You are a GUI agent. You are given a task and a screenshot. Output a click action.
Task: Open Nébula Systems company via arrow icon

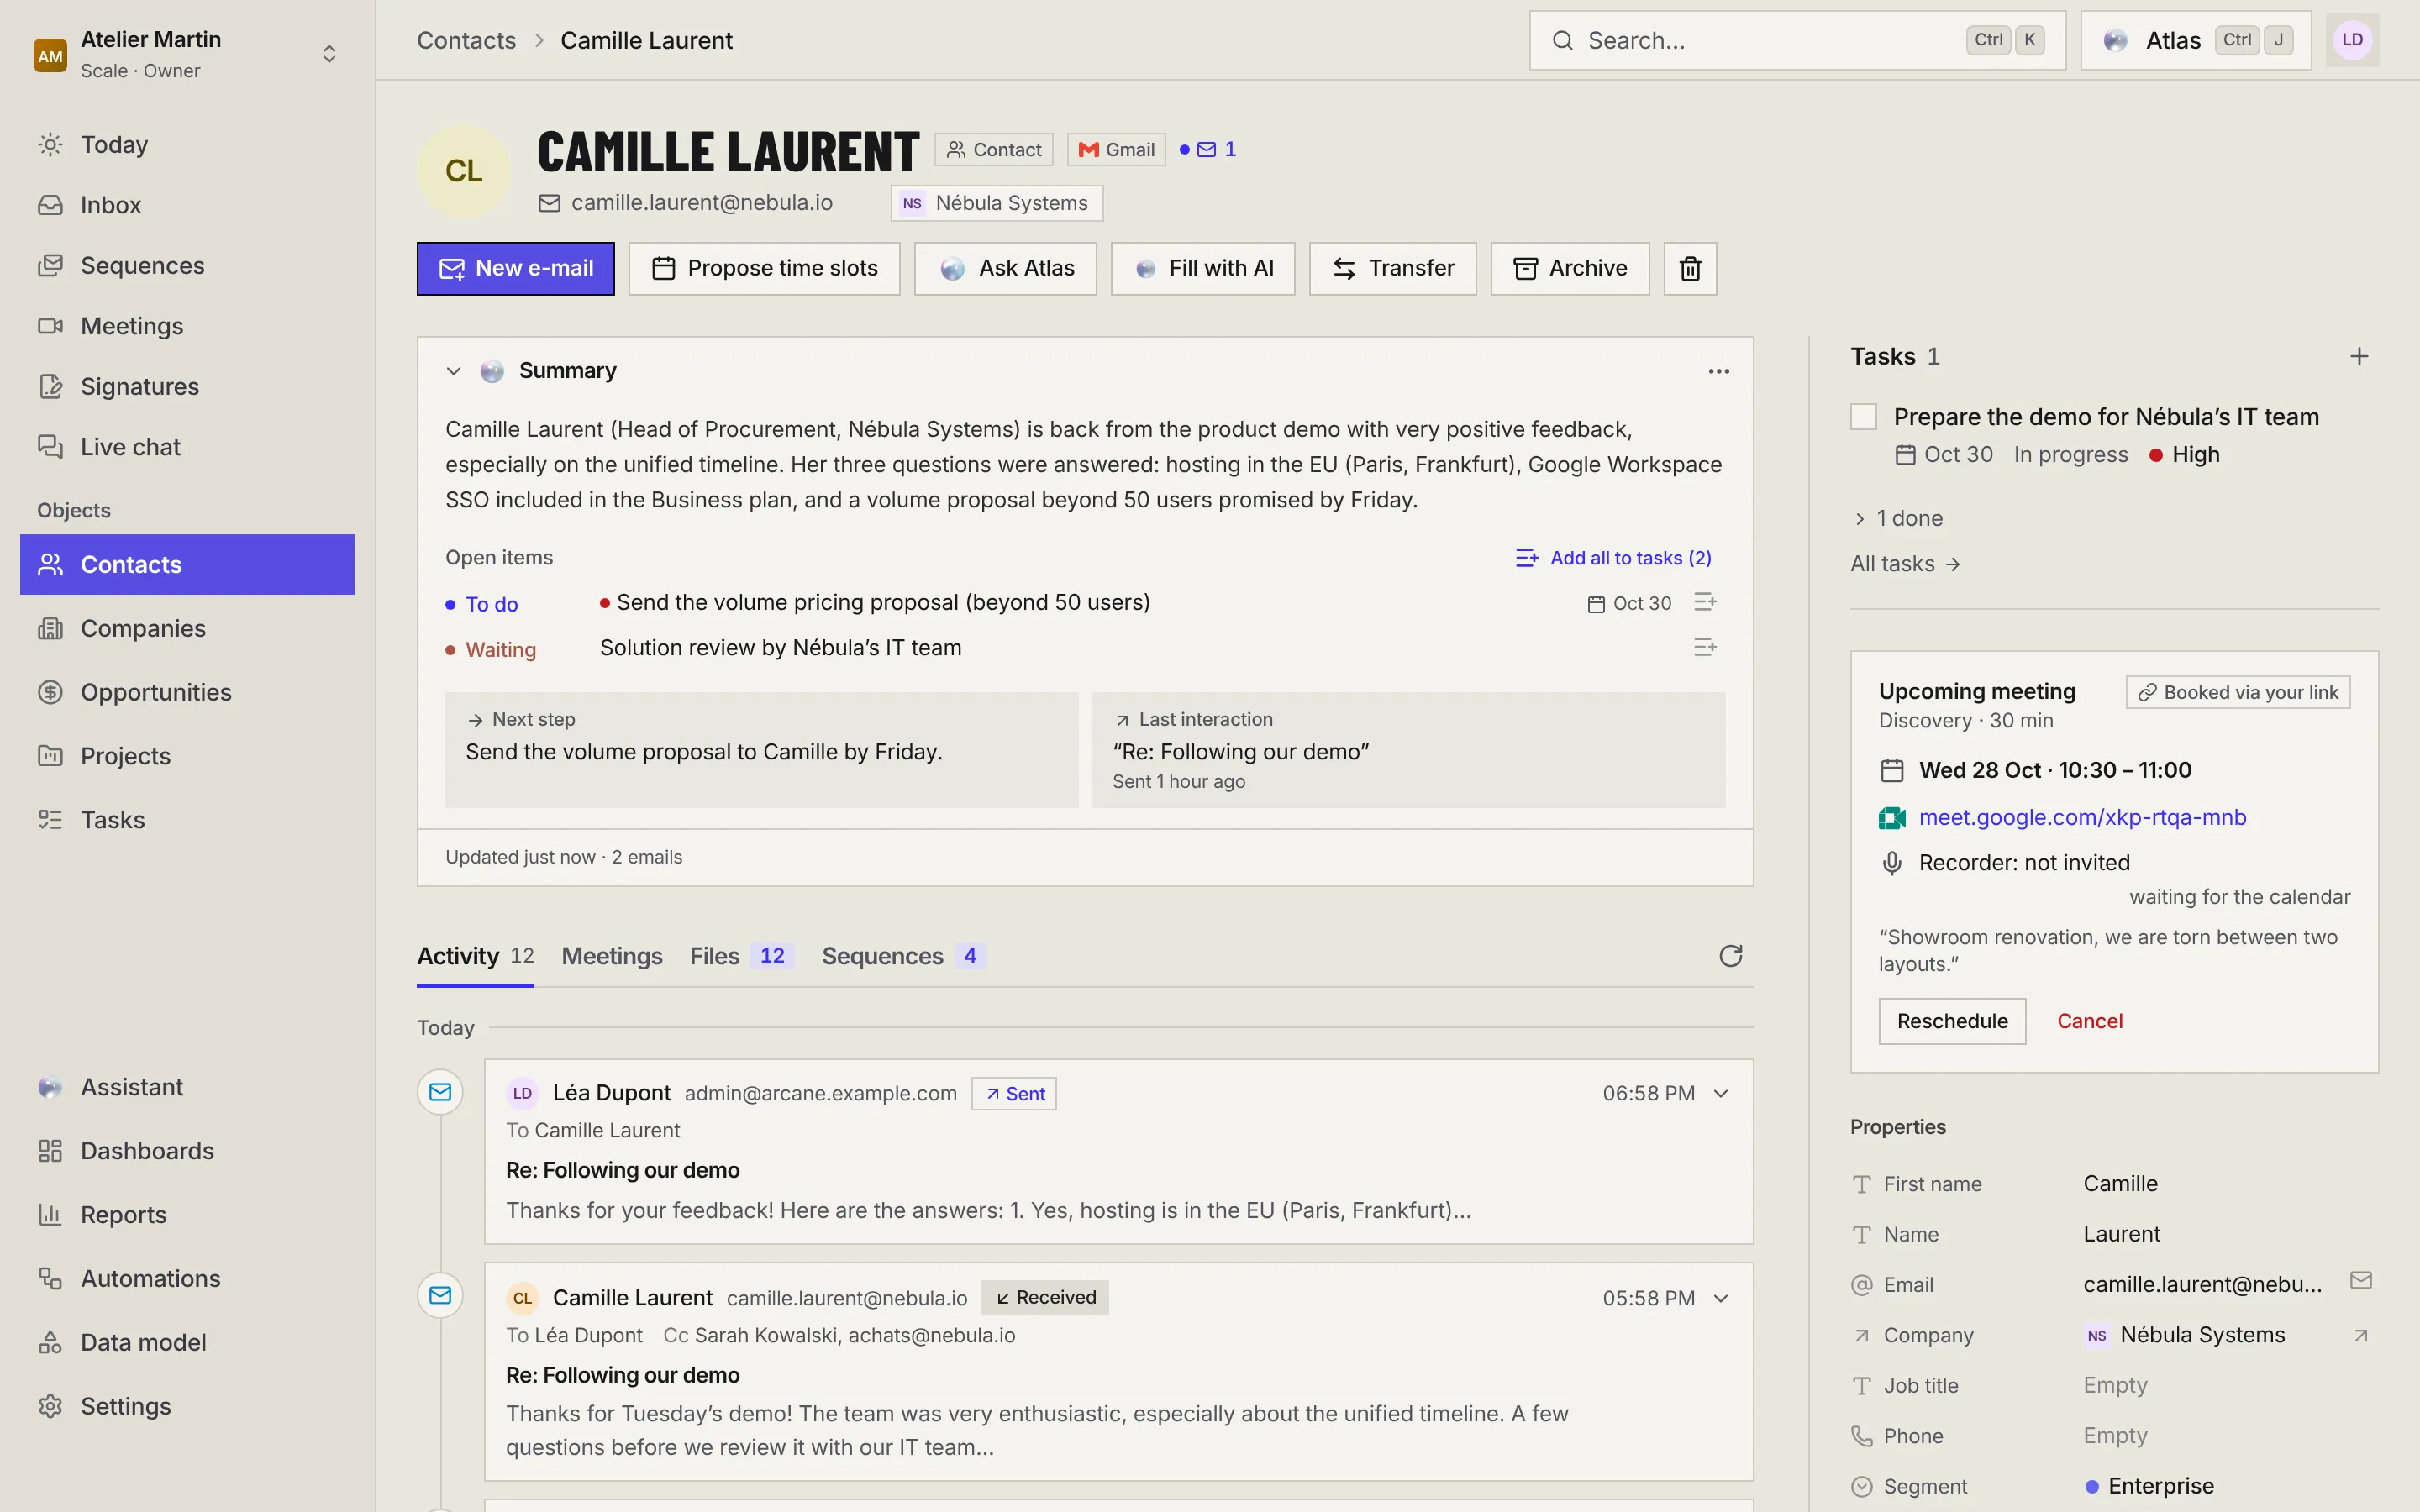2361,1335
